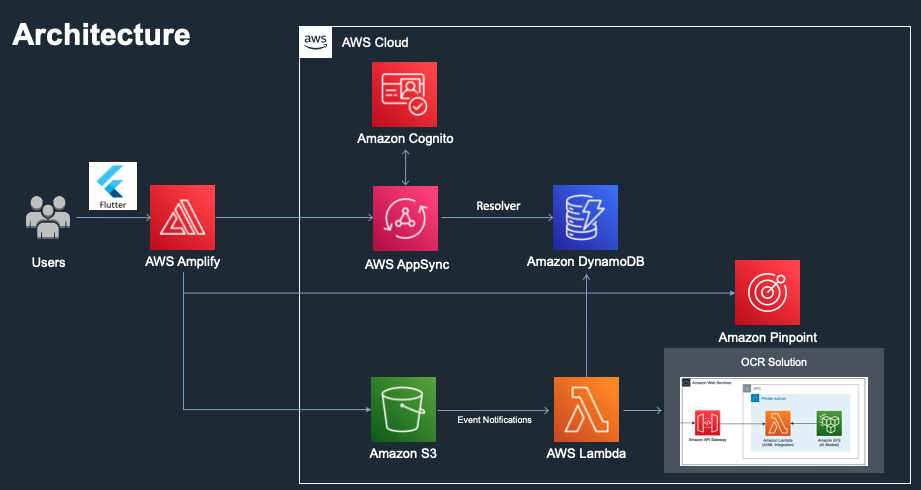Select the "OCR Solution" heading
This screenshot has height=490, width=921.
(774, 362)
